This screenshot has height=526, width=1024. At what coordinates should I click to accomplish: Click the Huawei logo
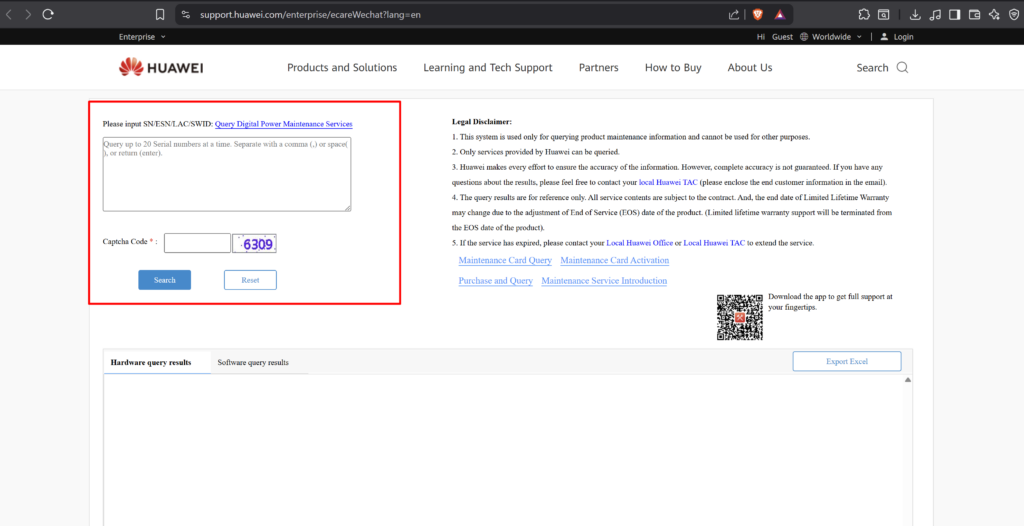tap(161, 67)
